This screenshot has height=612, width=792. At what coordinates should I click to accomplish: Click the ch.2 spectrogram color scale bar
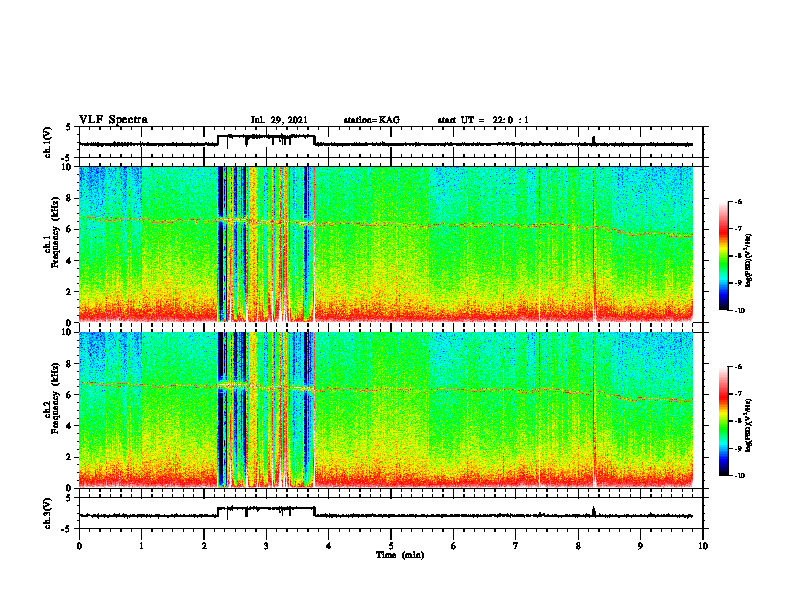click(x=724, y=421)
